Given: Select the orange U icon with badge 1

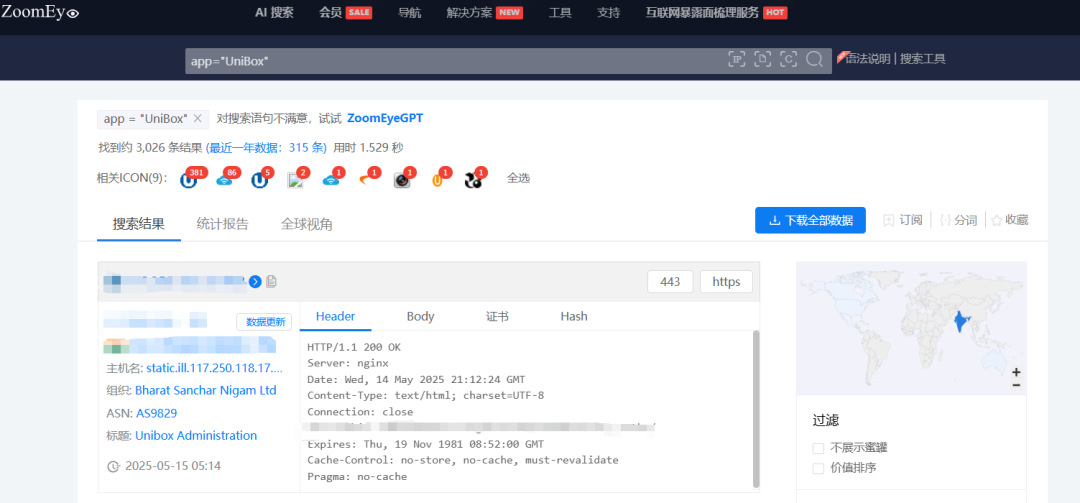Looking at the screenshot, I should pyautogui.click(x=438, y=181).
